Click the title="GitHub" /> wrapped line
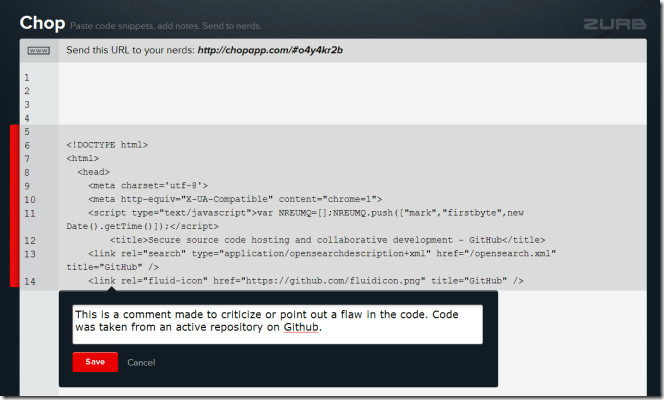This screenshot has width=664, height=400. pos(113,267)
